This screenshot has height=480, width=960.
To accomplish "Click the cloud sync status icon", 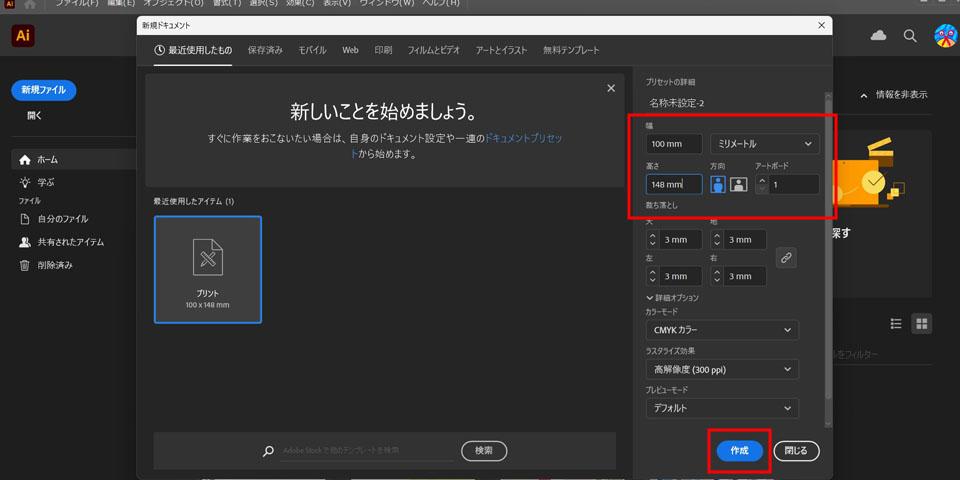I will point(878,36).
